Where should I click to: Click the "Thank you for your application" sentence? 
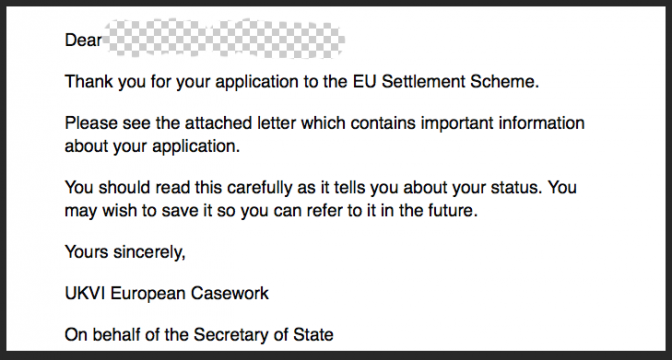click(x=301, y=82)
